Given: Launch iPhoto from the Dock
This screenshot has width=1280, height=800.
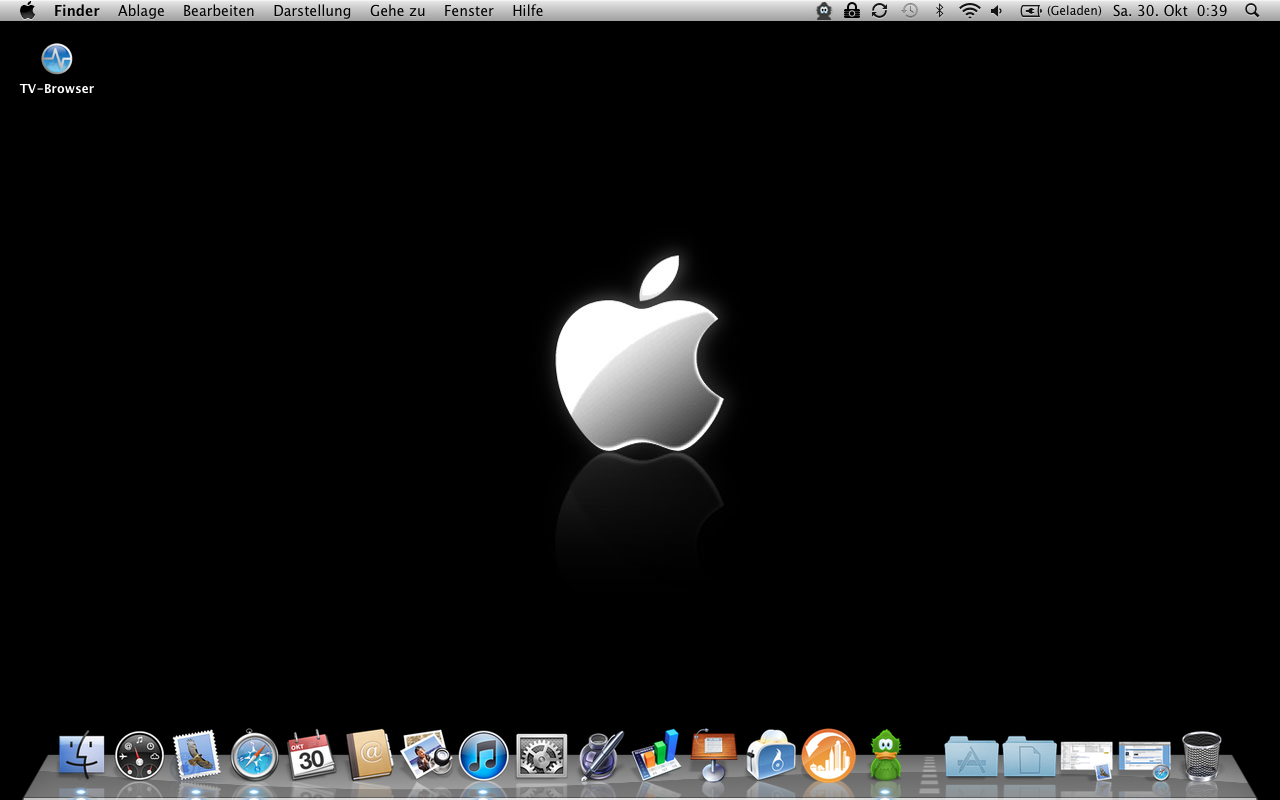Looking at the screenshot, I should point(426,755).
